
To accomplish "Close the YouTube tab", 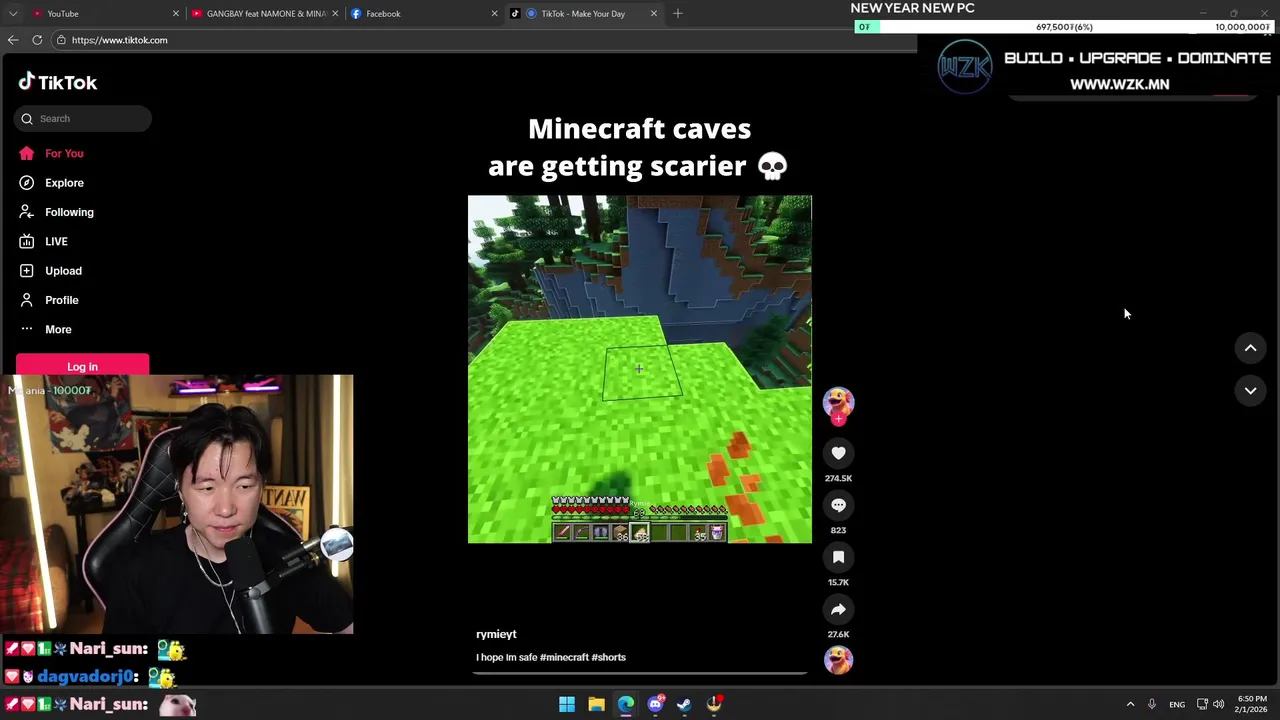I will (175, 14).
